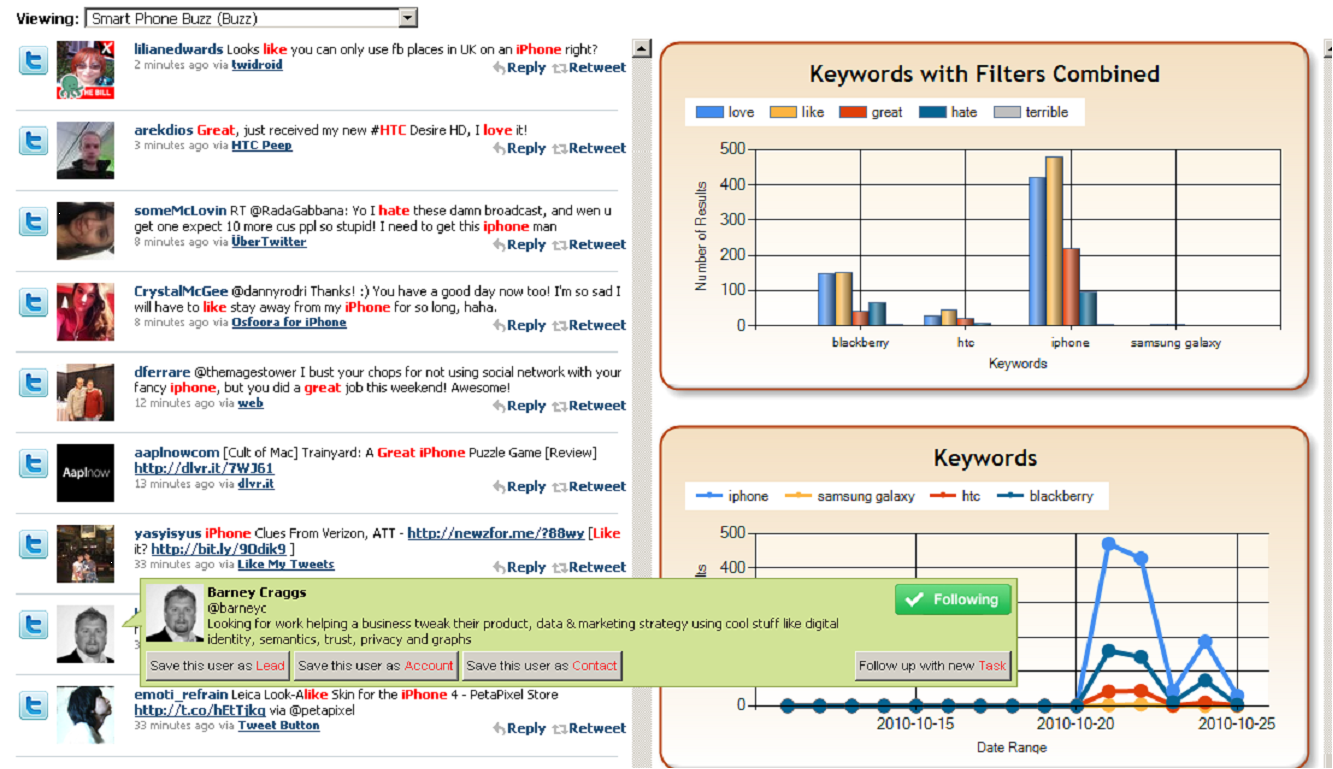The image size is (1333, 769).
Task: Retweet someMcLovin tweet
Action: 590,244
